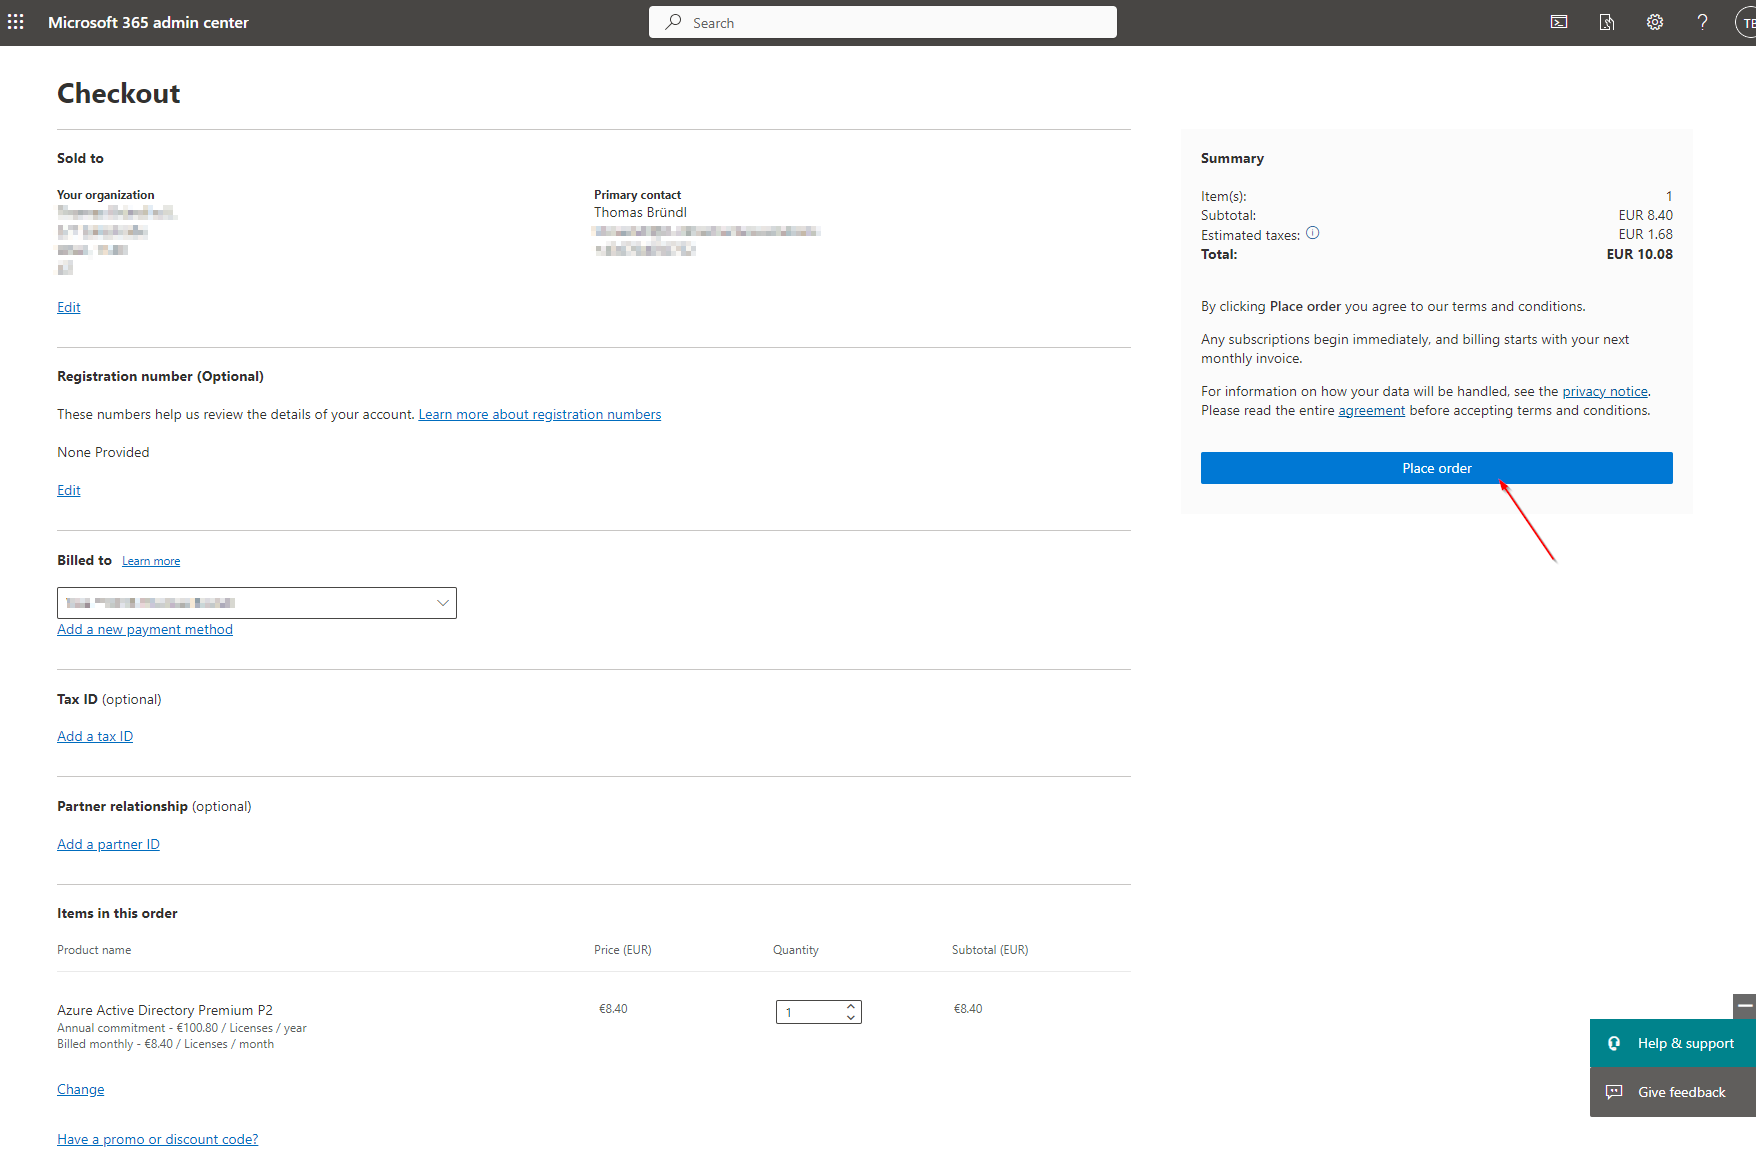1756x1159 pixels.
Task: Focus the Search box
Action: tap(883, 22)
